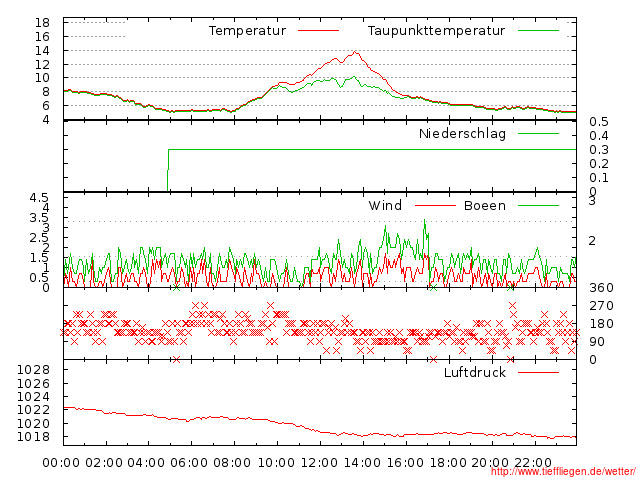
Task: Click the red Wind legend line
Action: [x=435, y=205]
